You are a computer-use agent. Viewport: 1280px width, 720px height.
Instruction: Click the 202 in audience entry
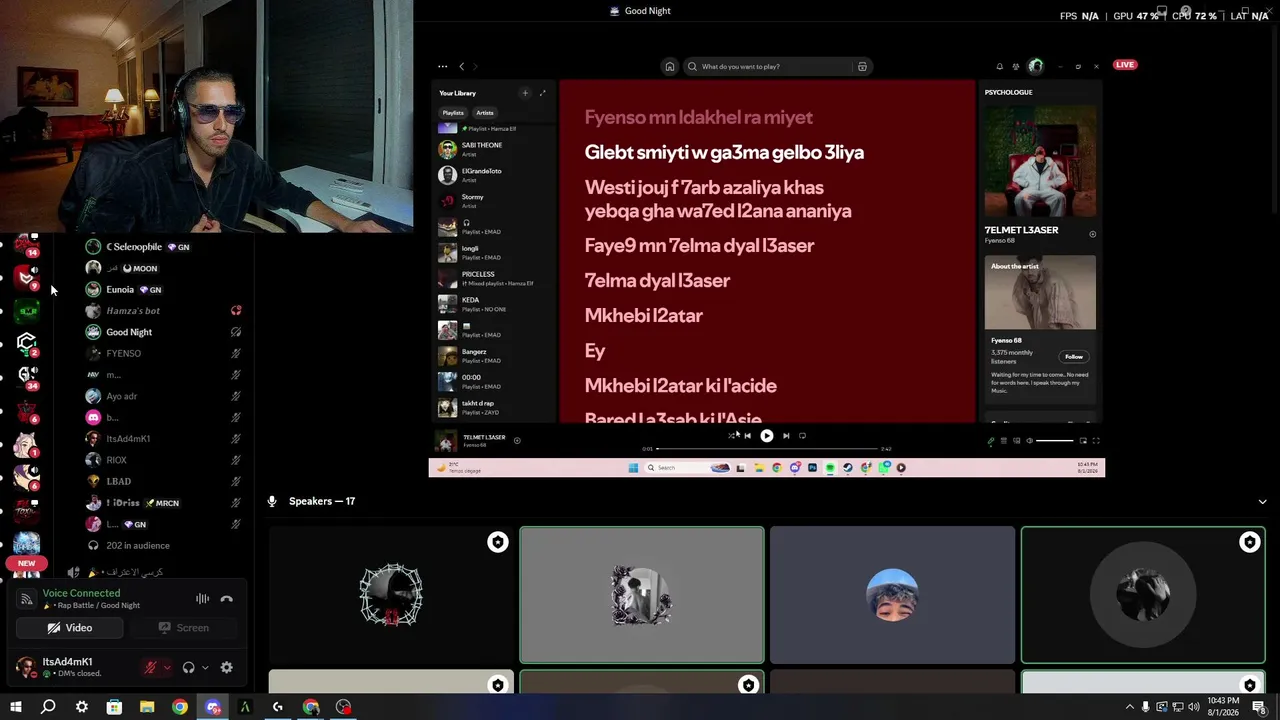point(138,546)
